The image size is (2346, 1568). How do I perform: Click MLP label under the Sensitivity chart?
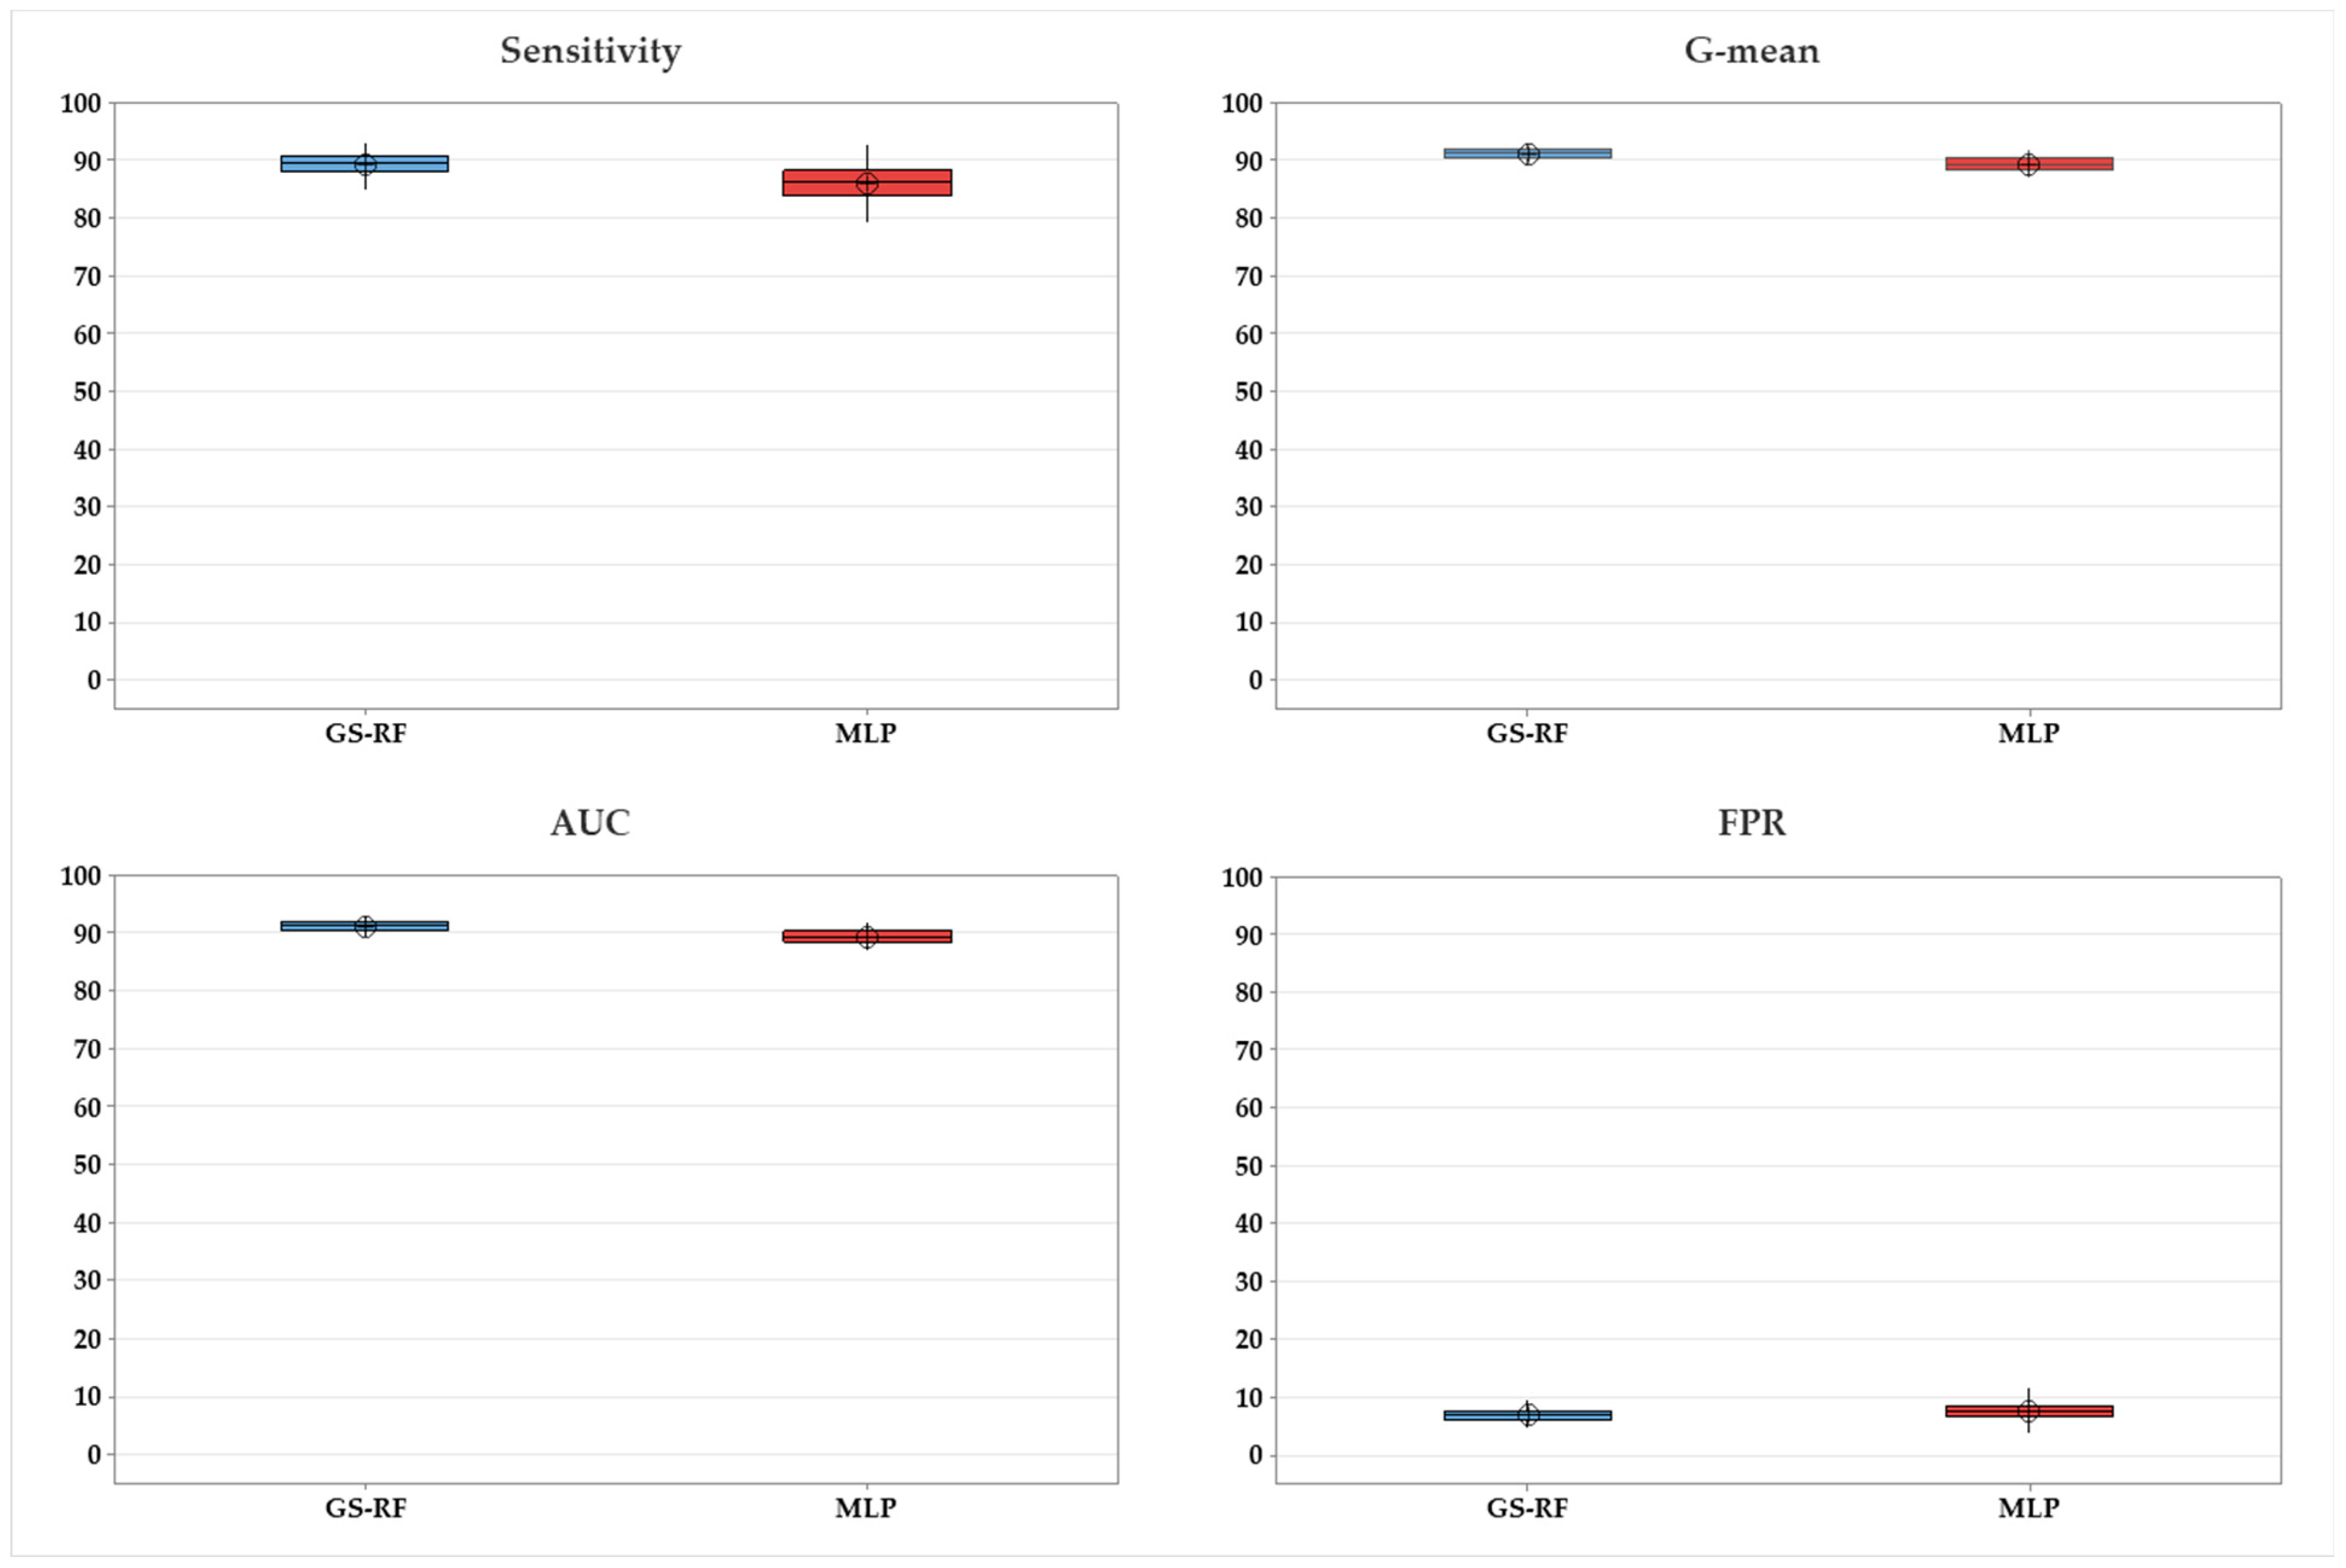pos(866,734)
